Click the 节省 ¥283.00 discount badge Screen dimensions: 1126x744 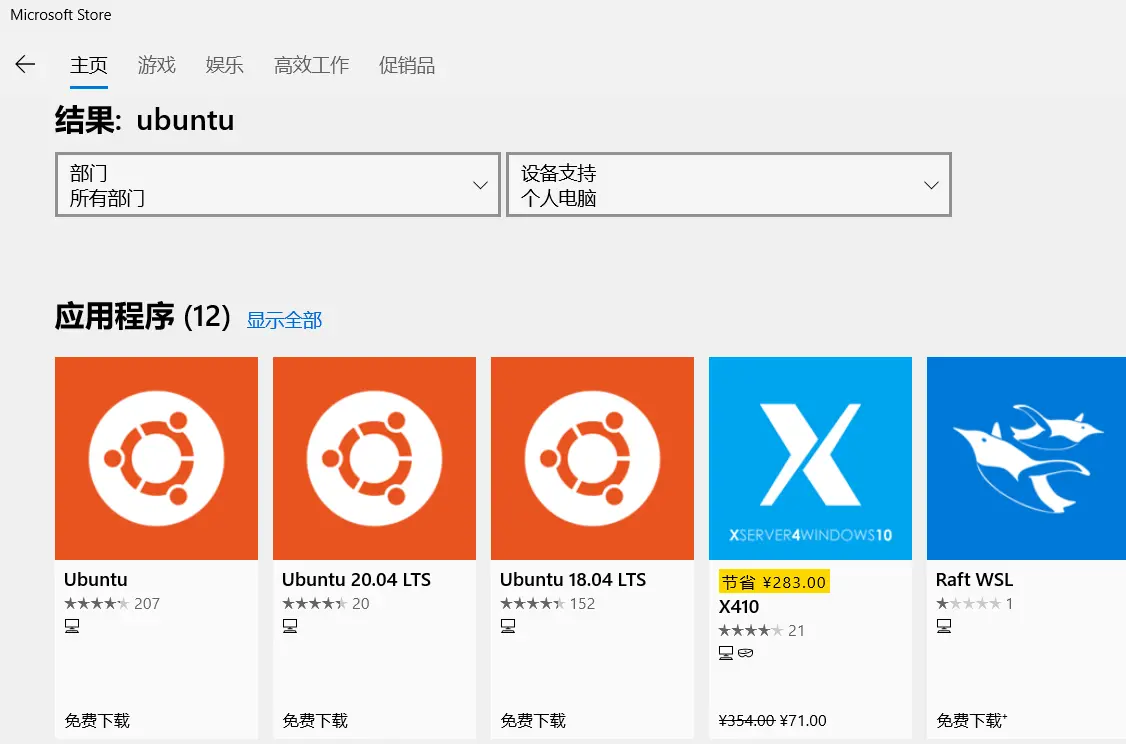click(774, 582)
